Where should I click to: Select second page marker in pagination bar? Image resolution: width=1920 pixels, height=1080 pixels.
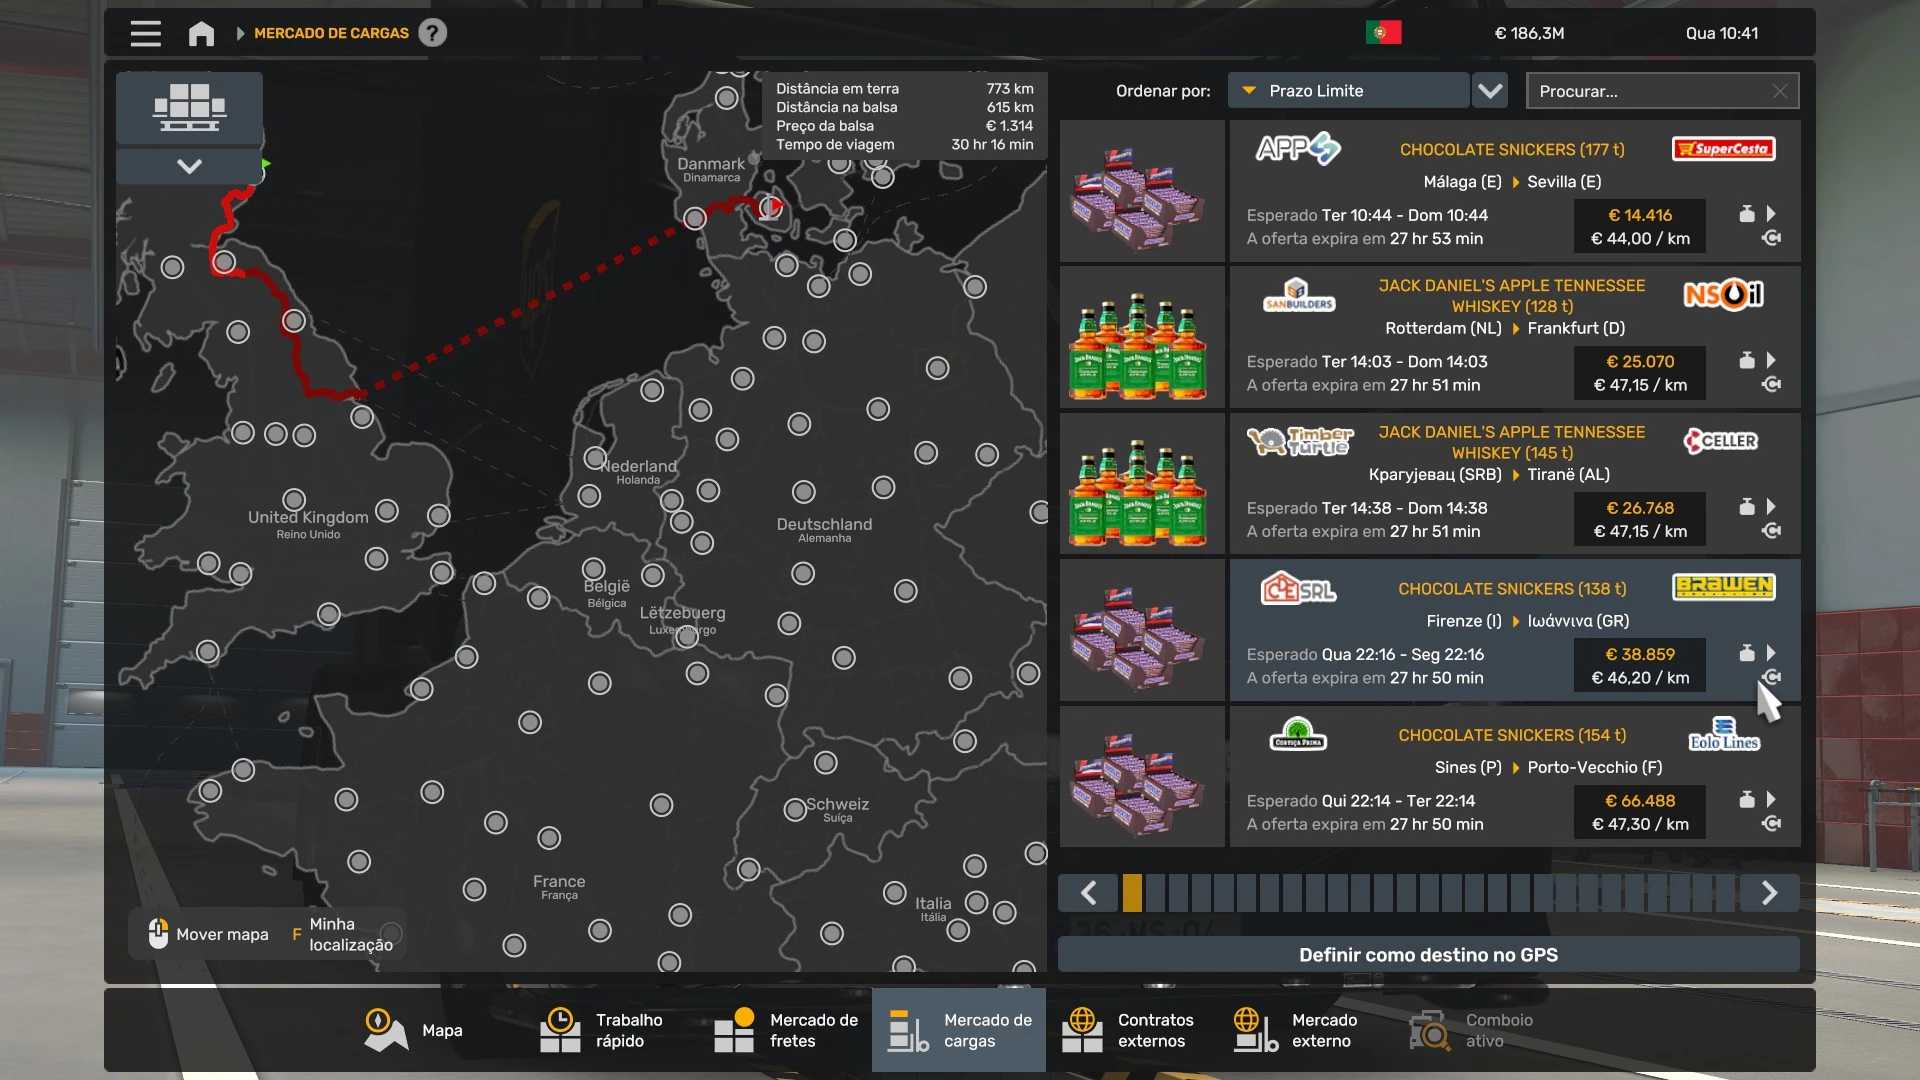[1155, 892]
